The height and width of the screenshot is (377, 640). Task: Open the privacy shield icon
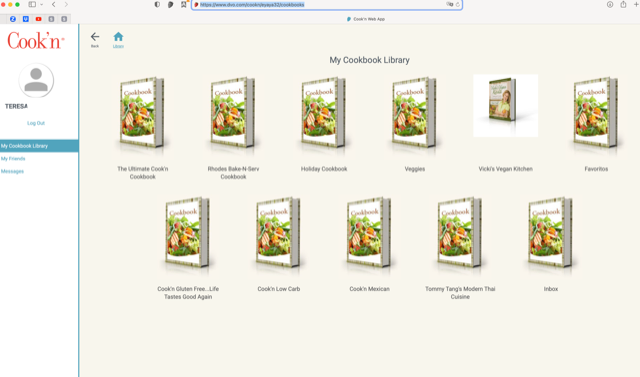(157, 4)
